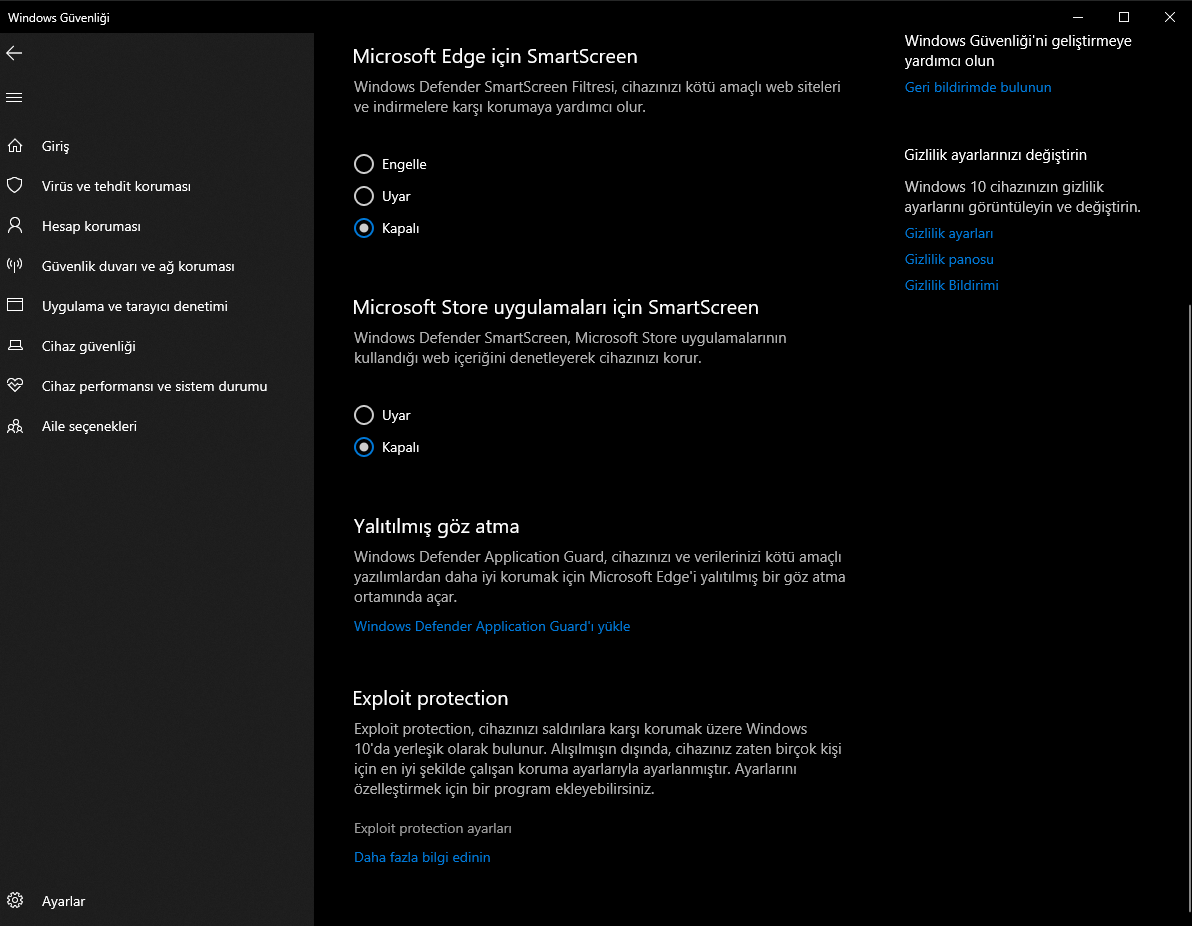Viewport: 1192px width, 926px height.
Task: Click the laptop icon for Cihaz güvenliği
Action: pyautogui.click(x=15, y=346)
